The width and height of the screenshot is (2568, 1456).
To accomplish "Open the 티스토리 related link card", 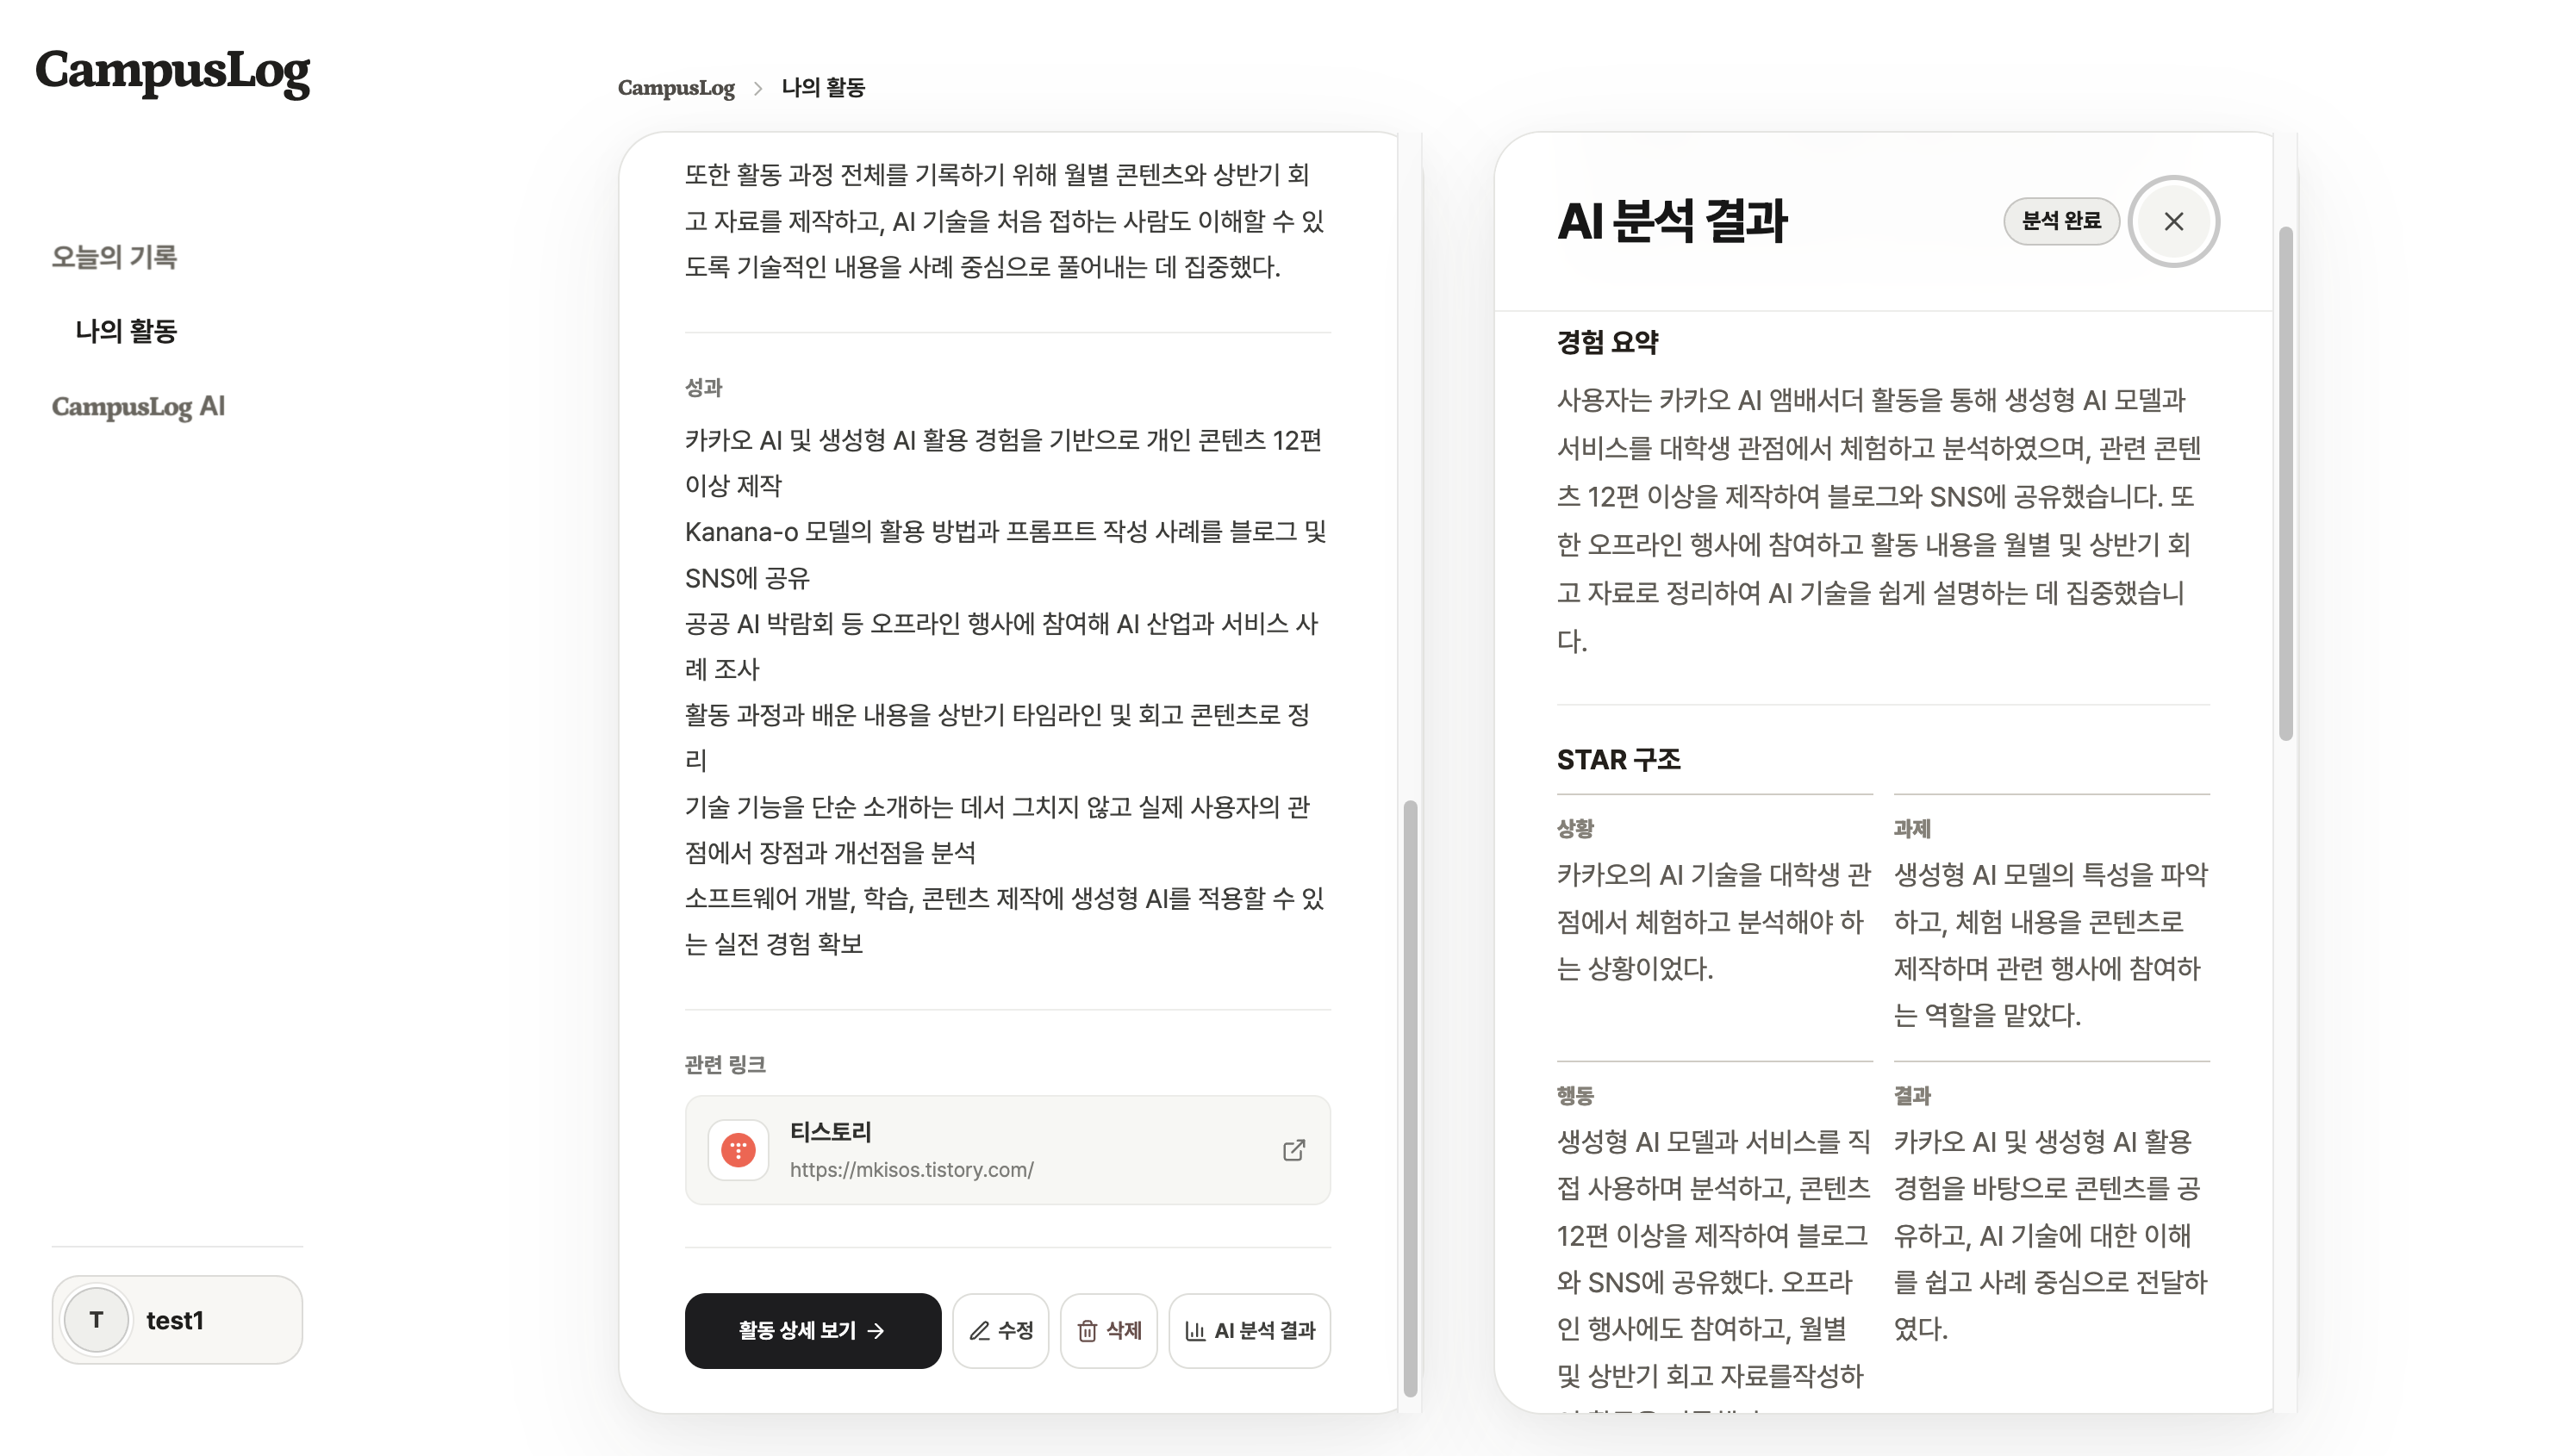I will [x=1007, y=1150].
